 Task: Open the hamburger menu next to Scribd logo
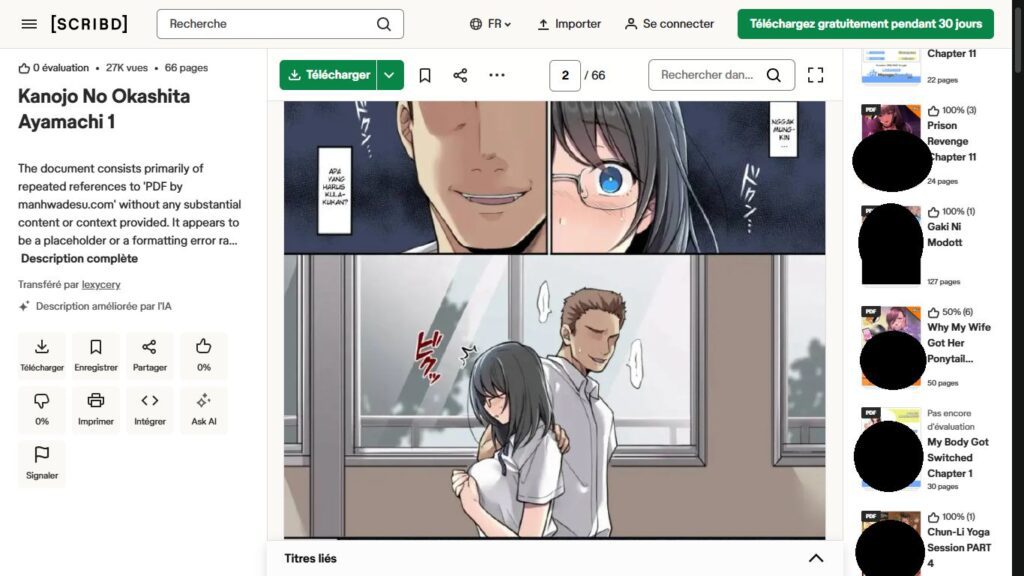29,24
